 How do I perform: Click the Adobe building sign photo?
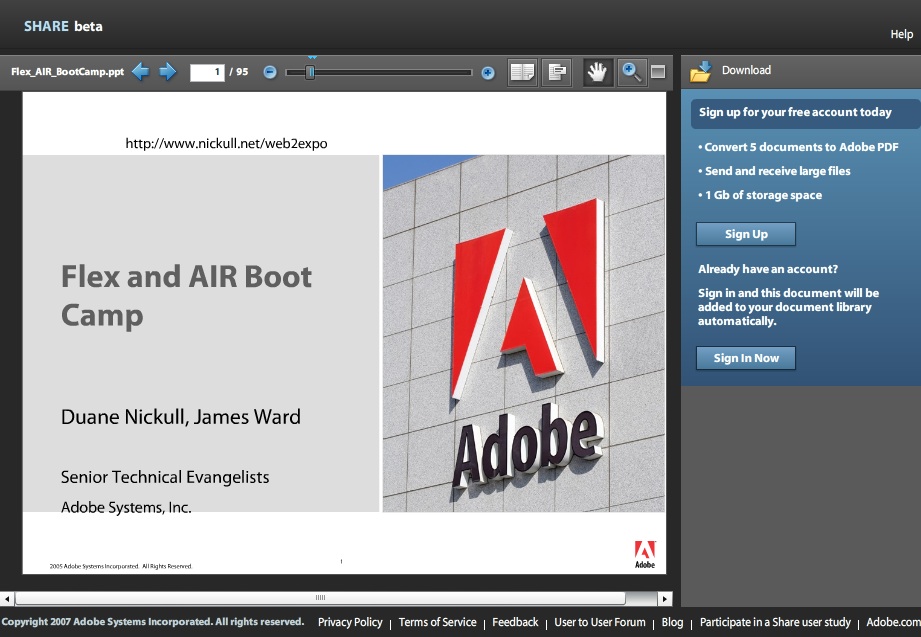[x=524, y=333]
